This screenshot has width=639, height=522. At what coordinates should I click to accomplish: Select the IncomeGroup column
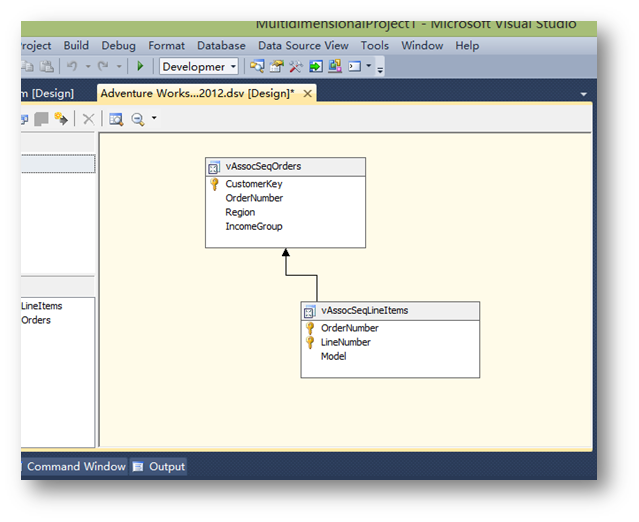click(254, 227)
